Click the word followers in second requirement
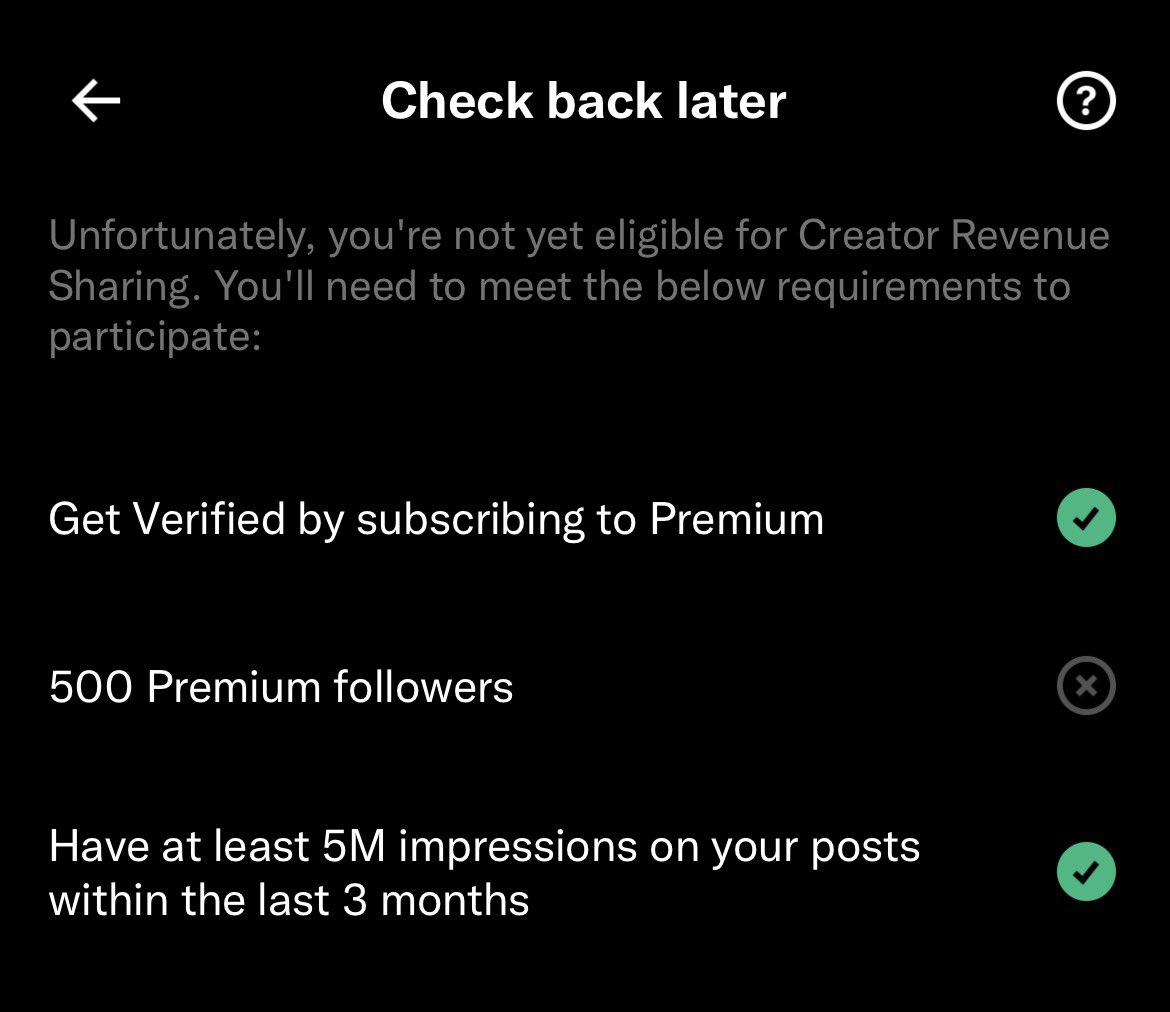Image resolution: width=1170 pixels, height=1012 pixels. click(x=423, y=687)
